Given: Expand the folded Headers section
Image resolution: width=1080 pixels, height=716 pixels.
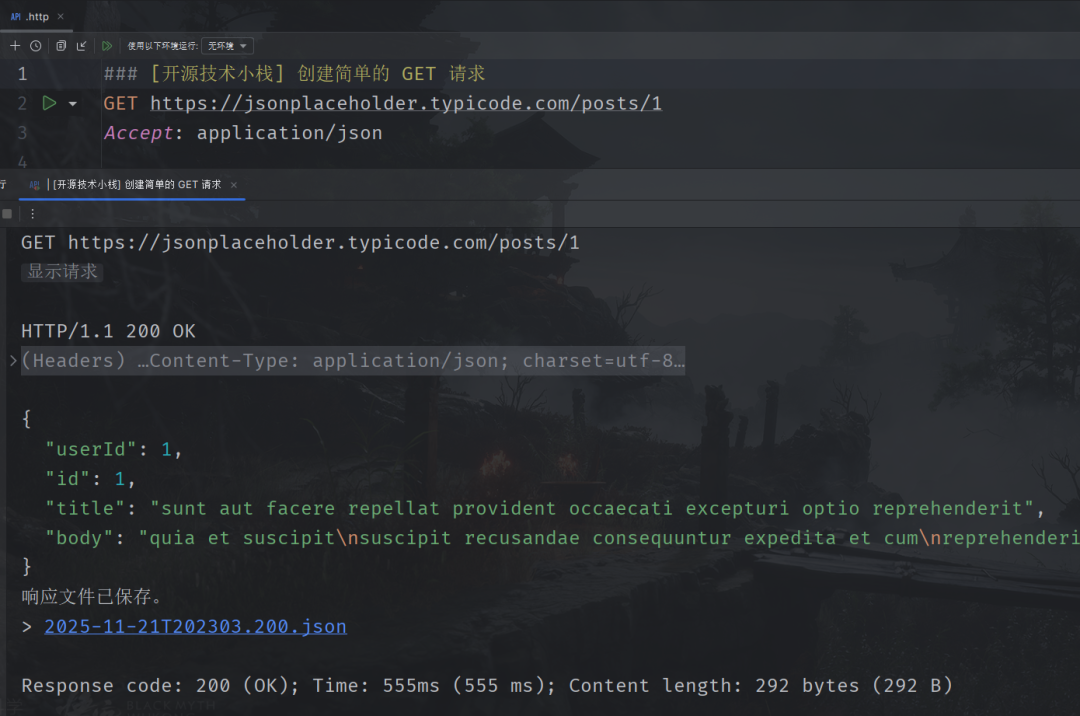Looking at the screenshot, I should (x=13, y=360).
